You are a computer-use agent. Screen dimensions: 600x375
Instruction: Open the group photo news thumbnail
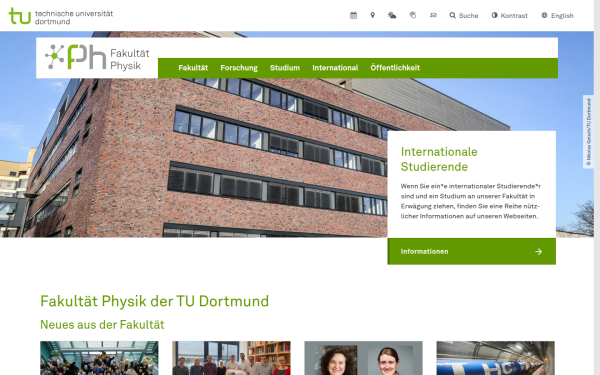click(x=99, y=358)
